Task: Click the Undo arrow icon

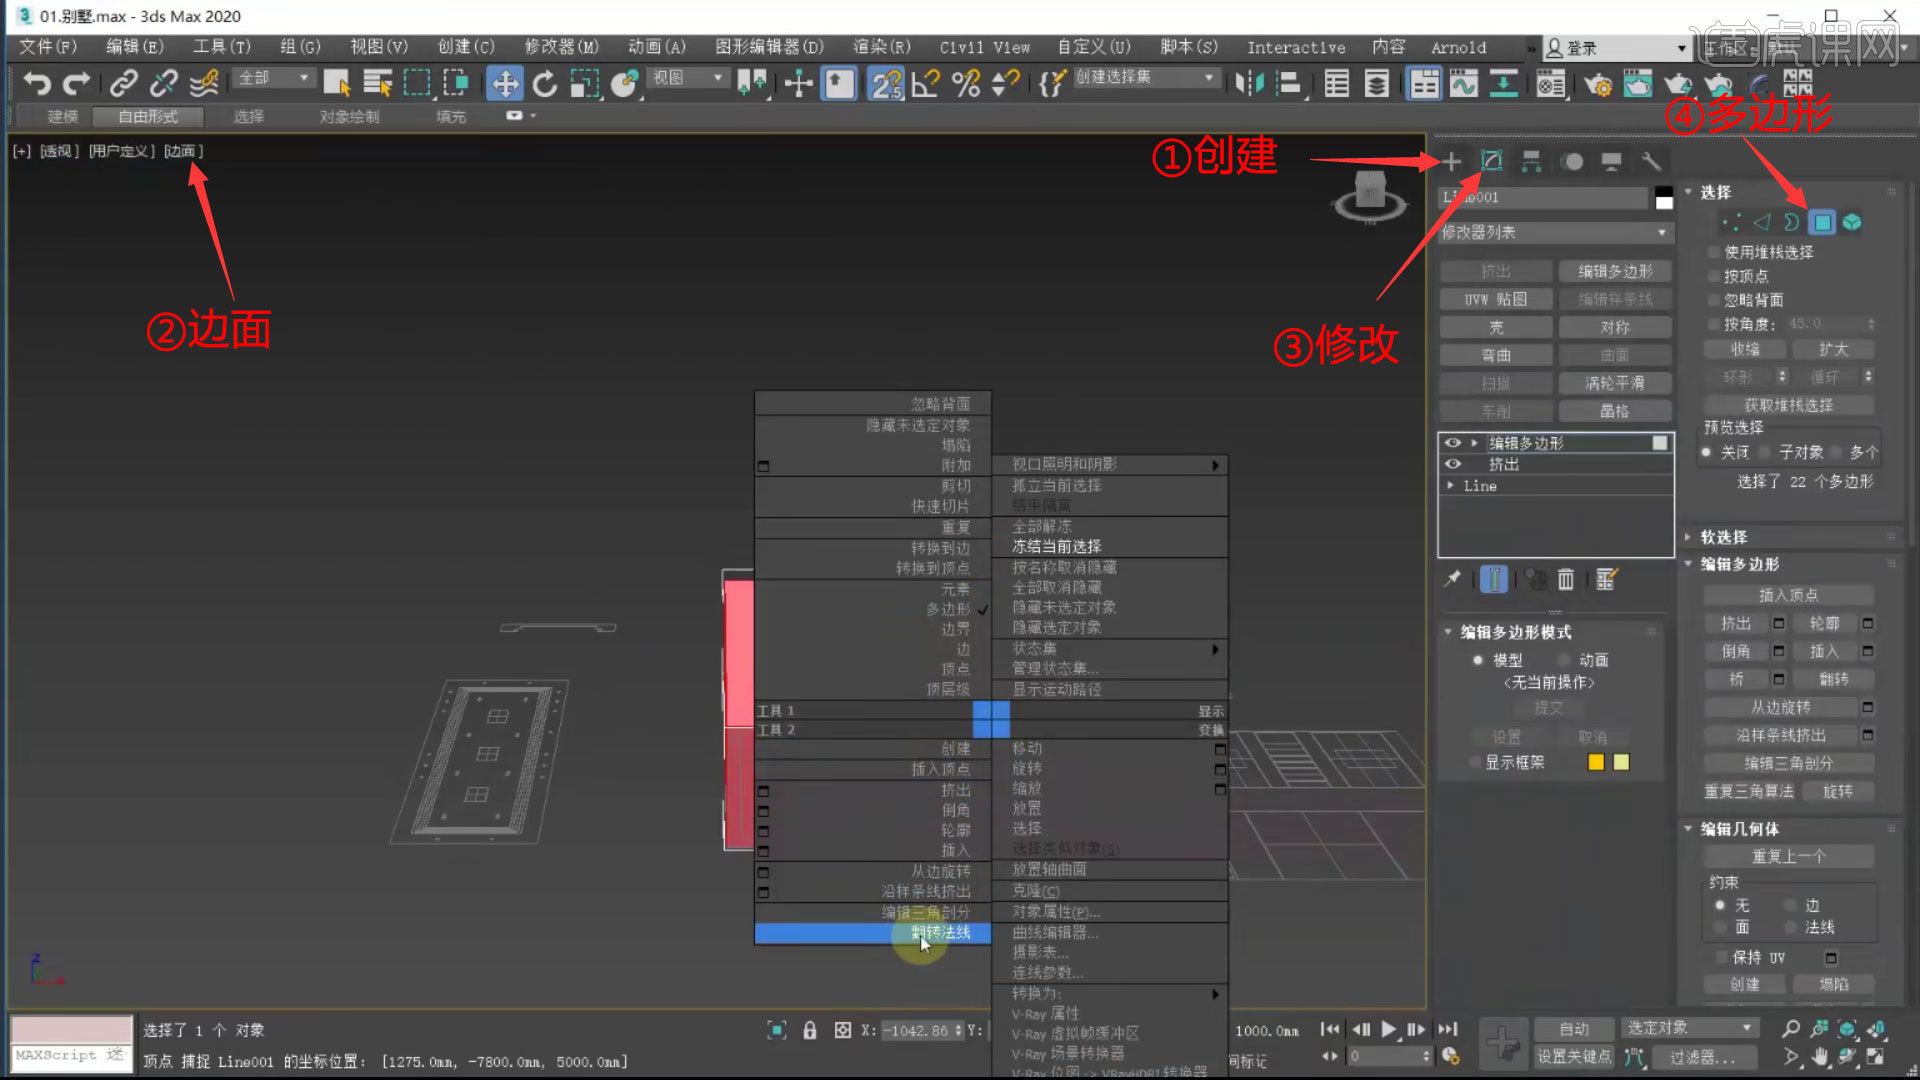Action: point(37,84)
